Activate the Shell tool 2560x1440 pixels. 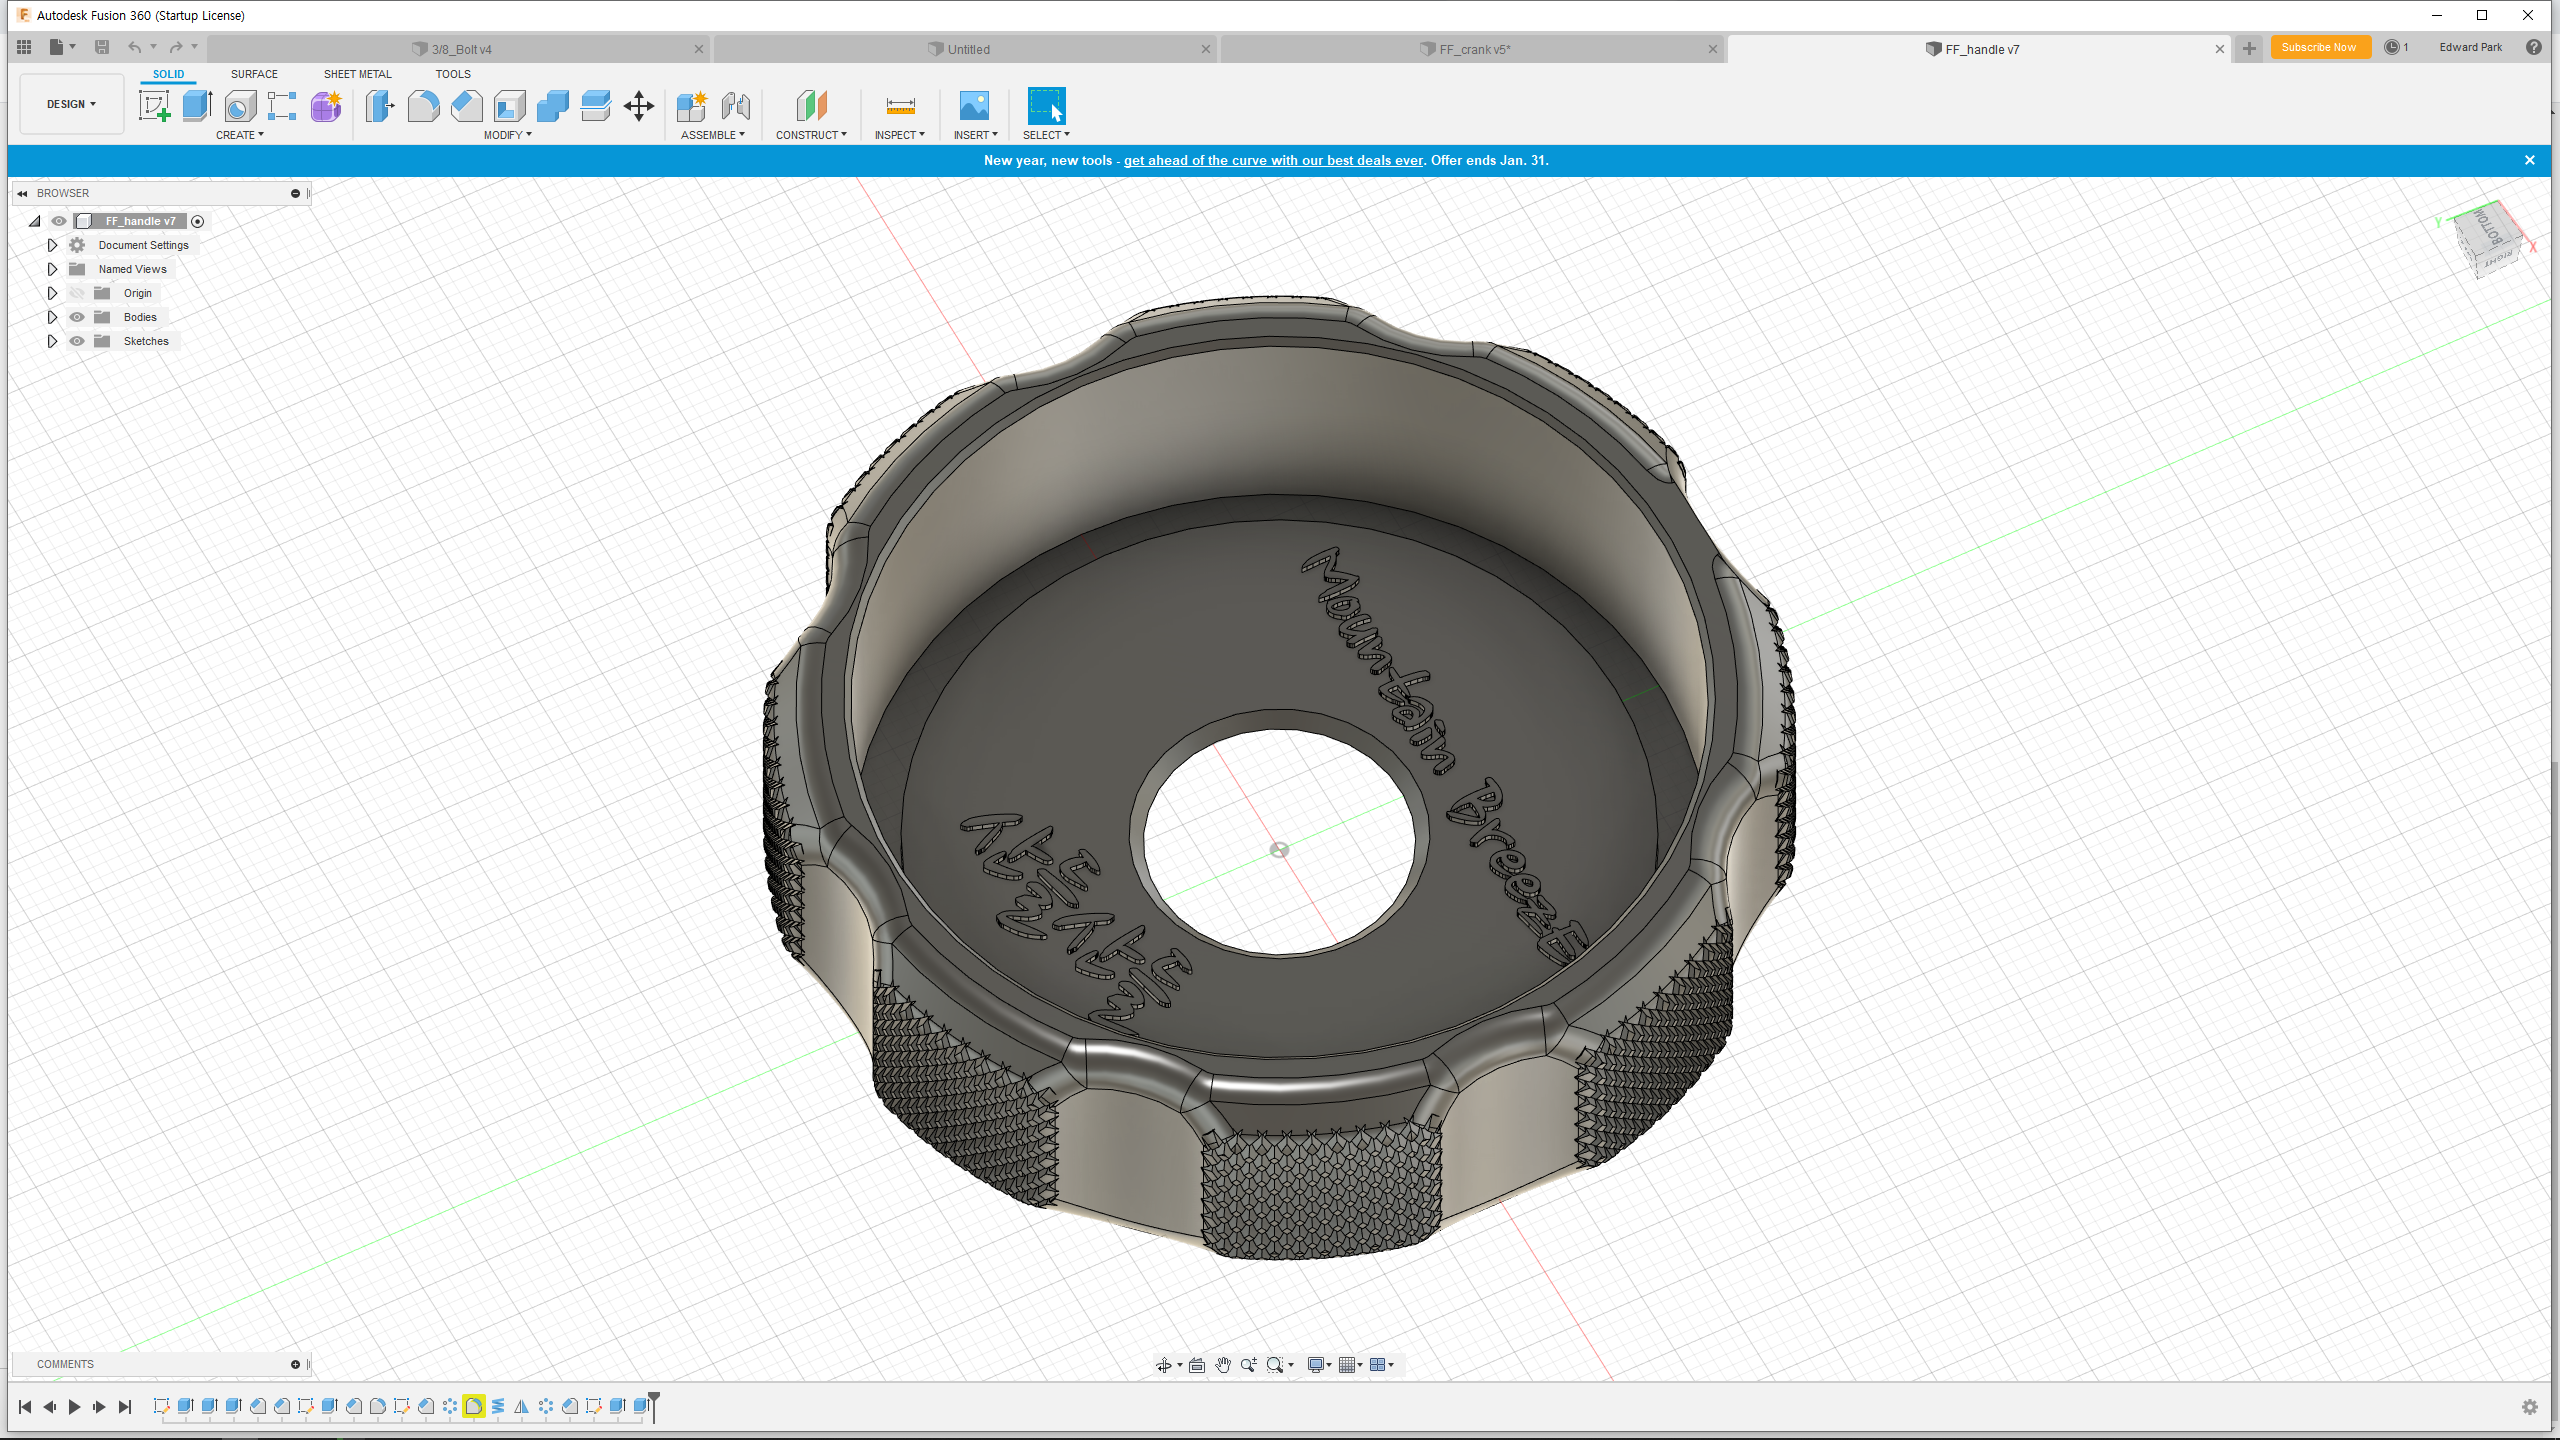509,105
